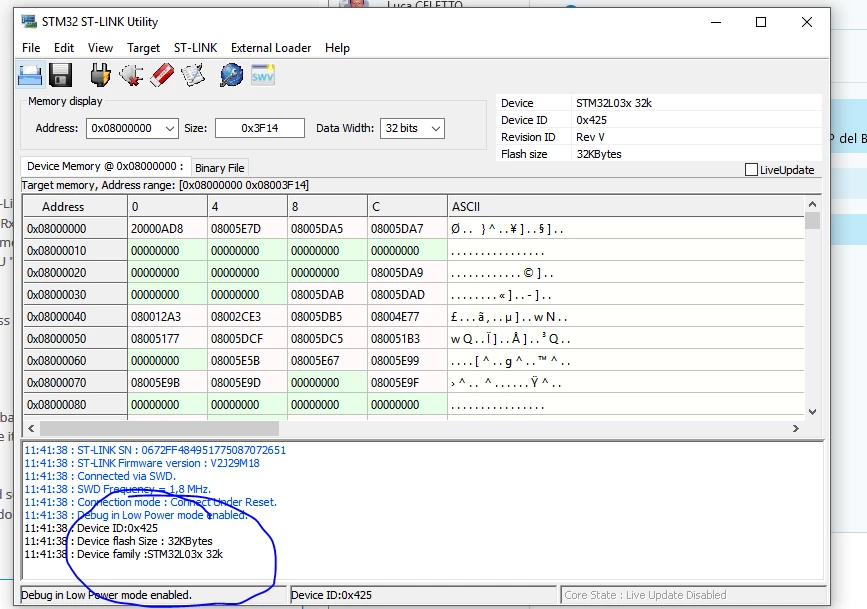Click the column header labeled 0

168,207
